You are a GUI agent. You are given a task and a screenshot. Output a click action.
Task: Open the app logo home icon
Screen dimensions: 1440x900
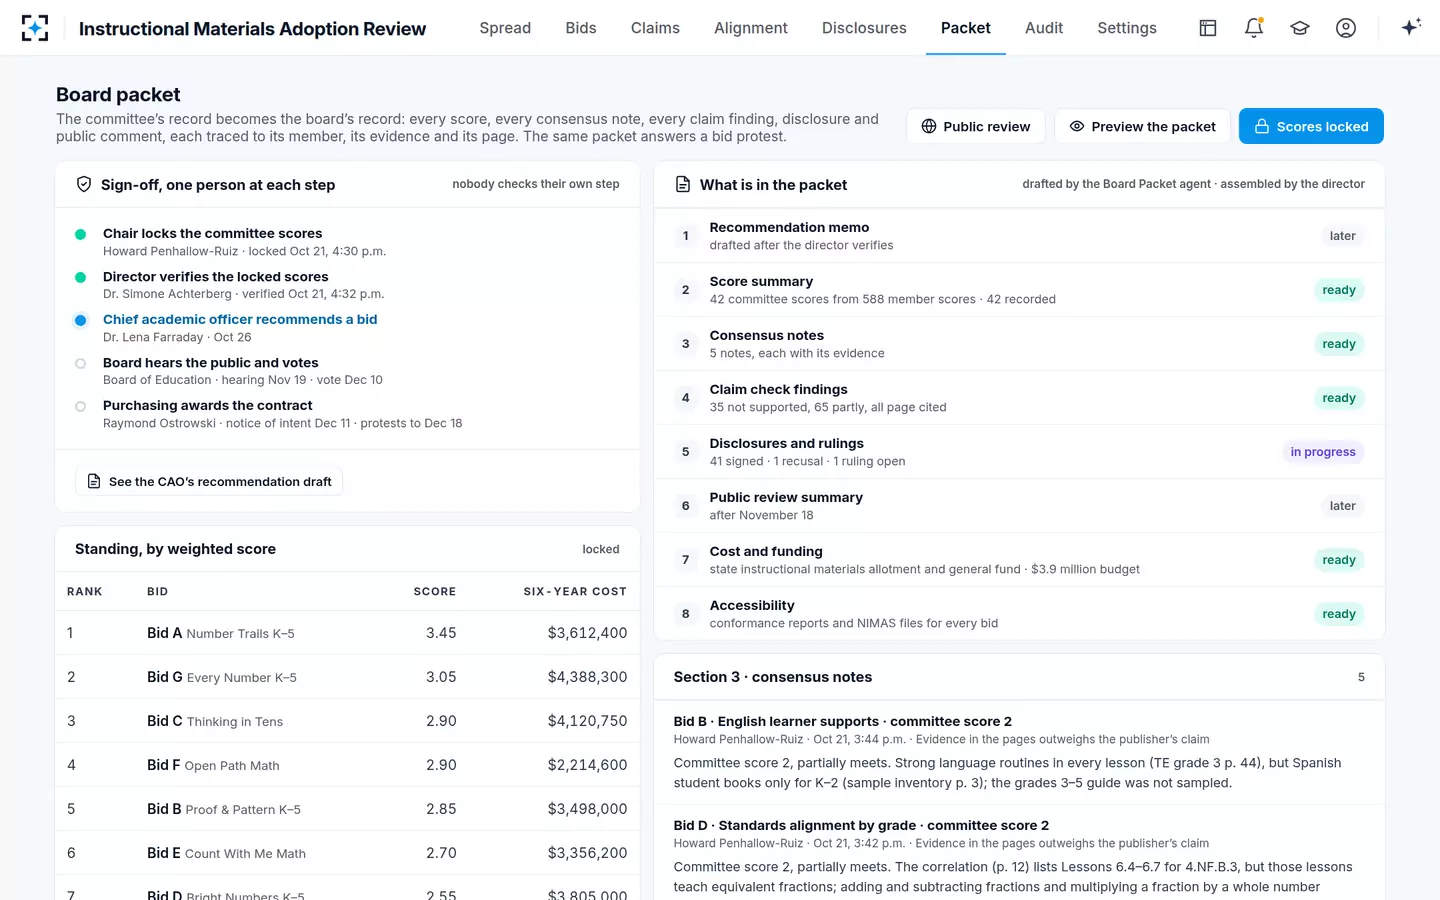35,28
